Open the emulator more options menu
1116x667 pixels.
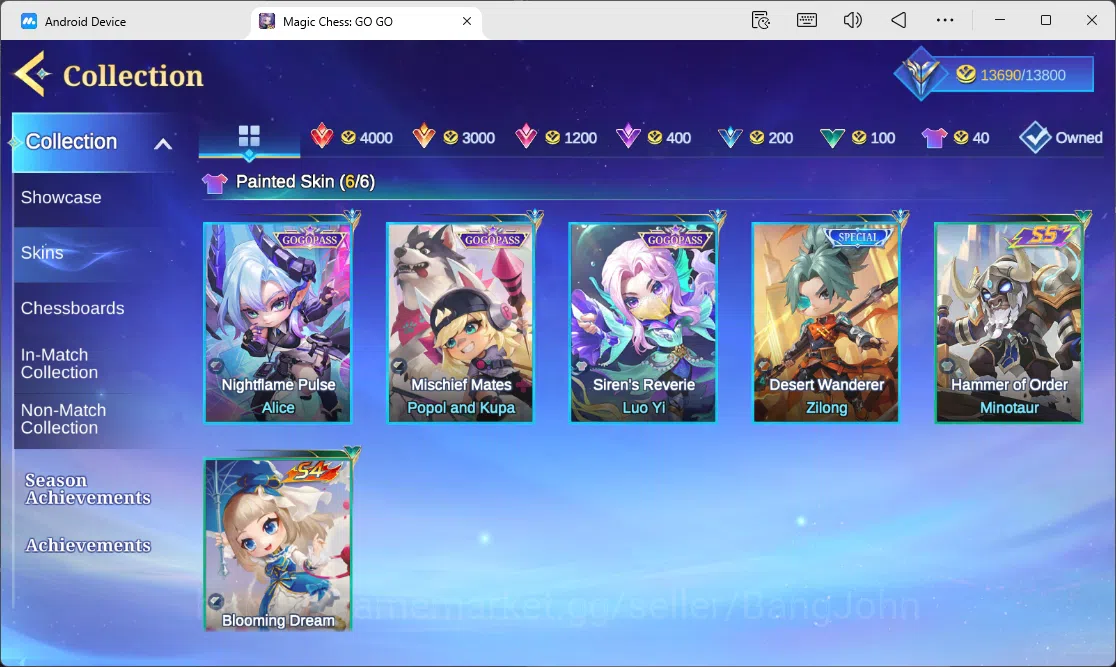[x=944, y=20]
